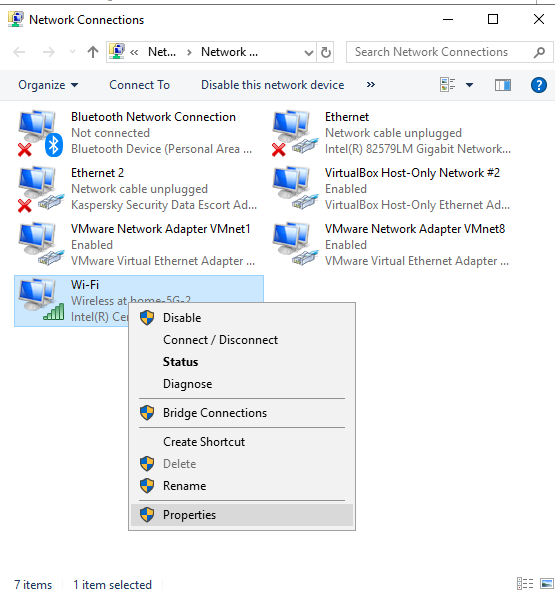
Task: Refresh the Network Connections view
Action: click(x=325, y=52)
